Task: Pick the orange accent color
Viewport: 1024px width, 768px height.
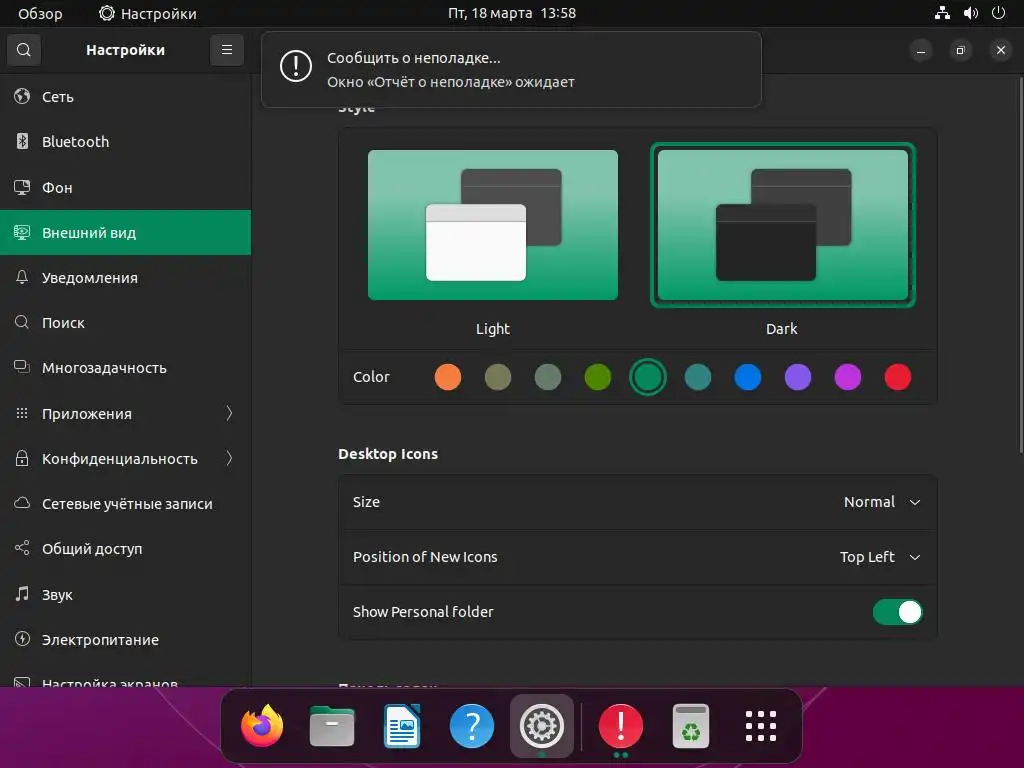Action: pyautogui.click(x=448, y=377)
